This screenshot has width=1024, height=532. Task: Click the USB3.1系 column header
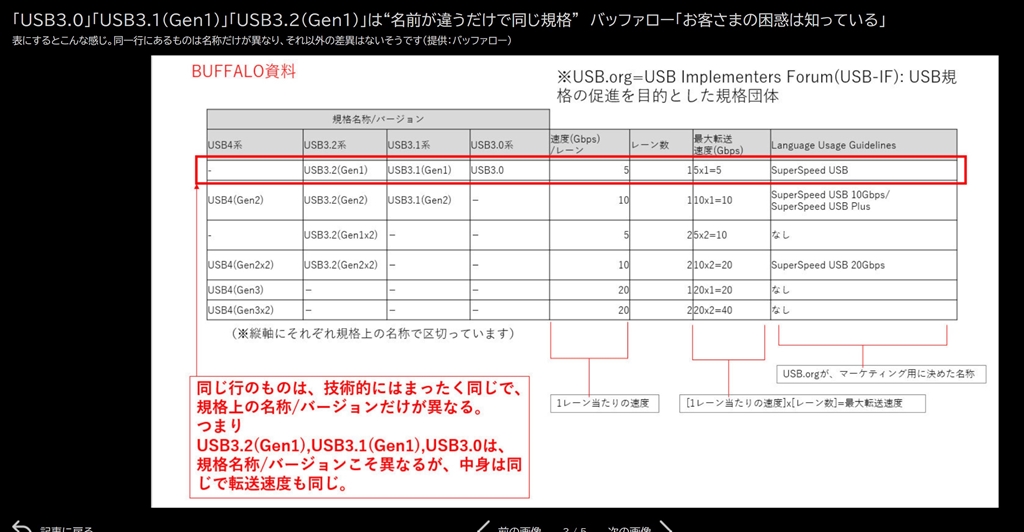[x=428, y=144]
